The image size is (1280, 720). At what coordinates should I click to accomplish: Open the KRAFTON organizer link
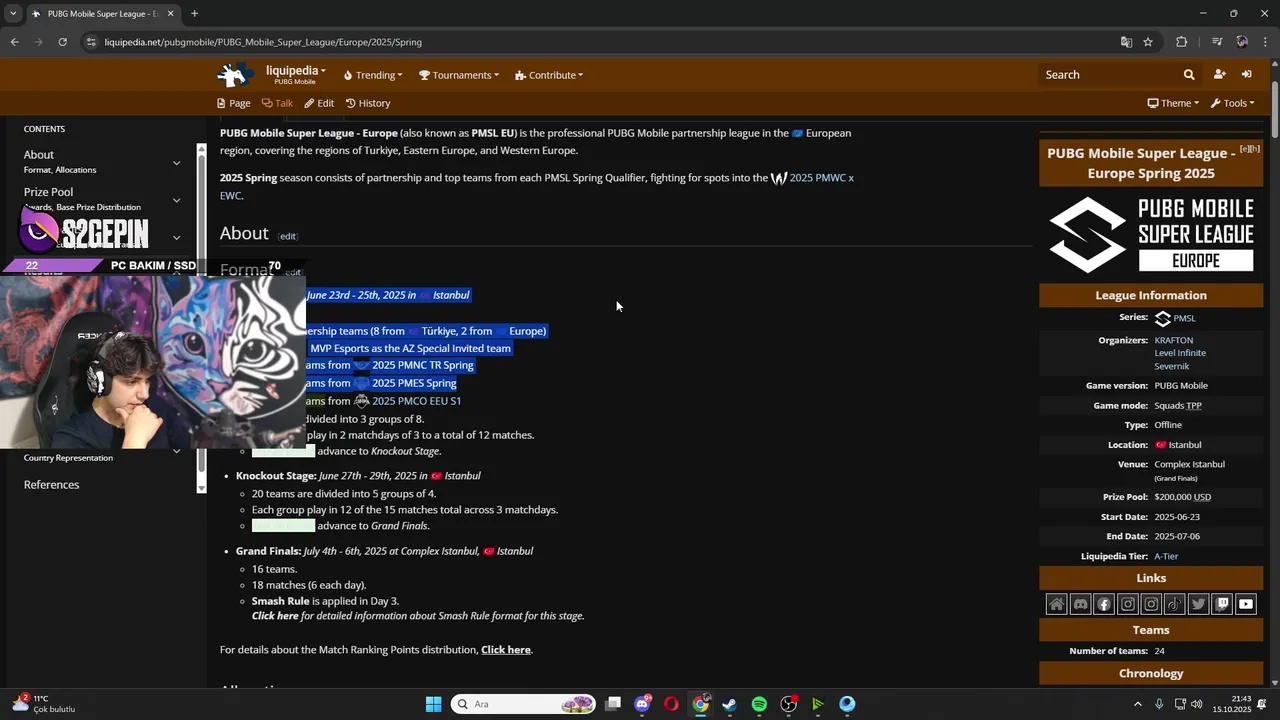tap(1174, 340)
